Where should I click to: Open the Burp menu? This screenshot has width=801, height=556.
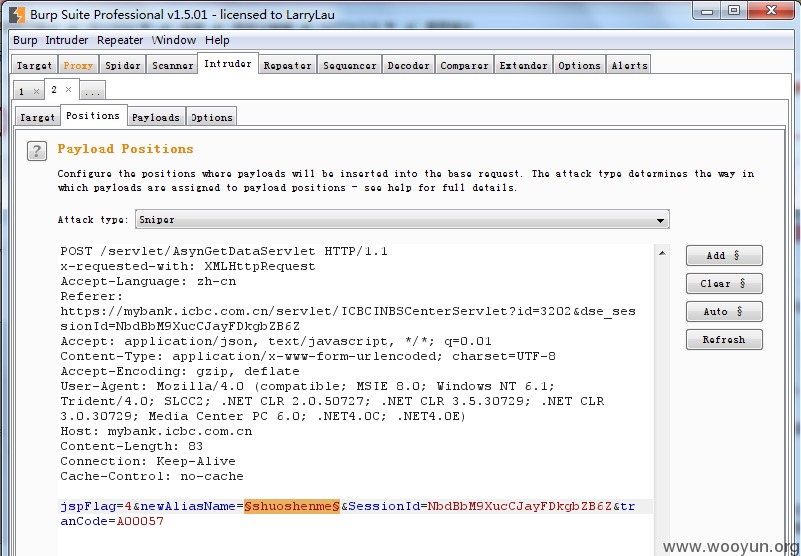click(x=25, y=40)
